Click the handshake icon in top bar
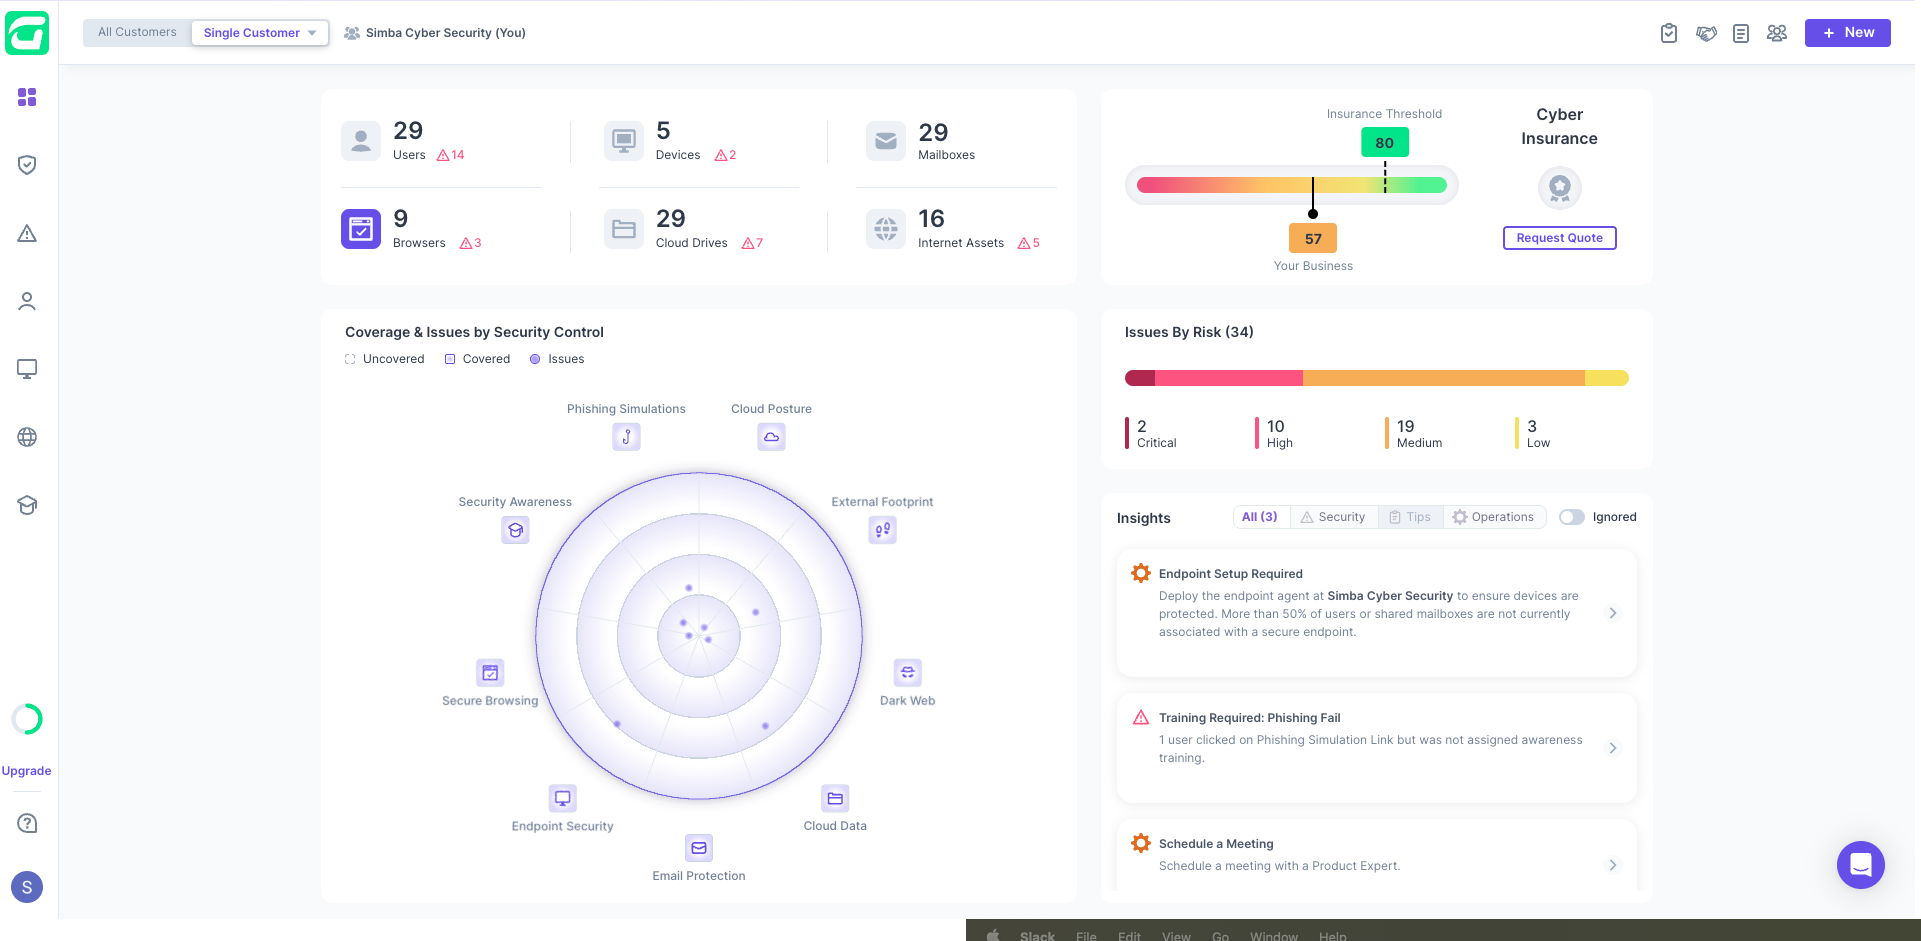This screenshot has width=1921, height=941. [x=1706, y=33]
